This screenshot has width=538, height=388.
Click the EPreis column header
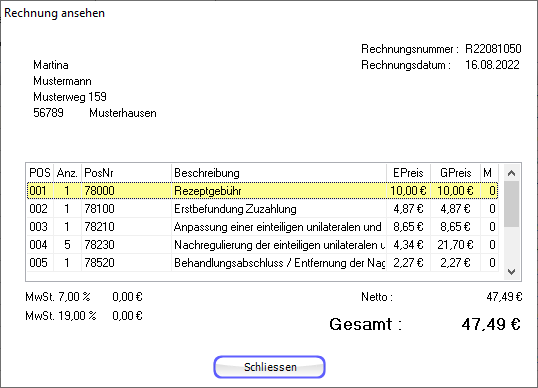coord(408,173)
